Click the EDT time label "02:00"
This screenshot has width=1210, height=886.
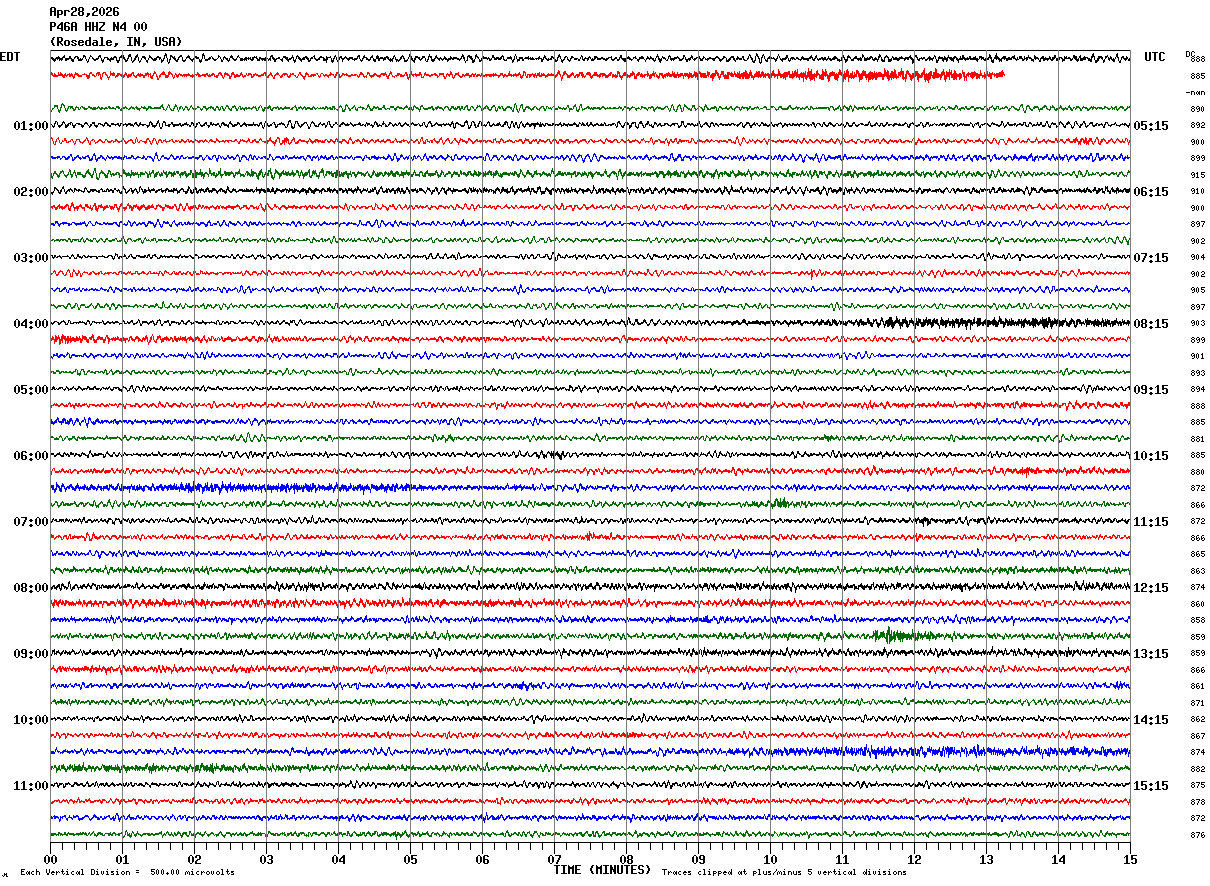click(x=31, y=192)
